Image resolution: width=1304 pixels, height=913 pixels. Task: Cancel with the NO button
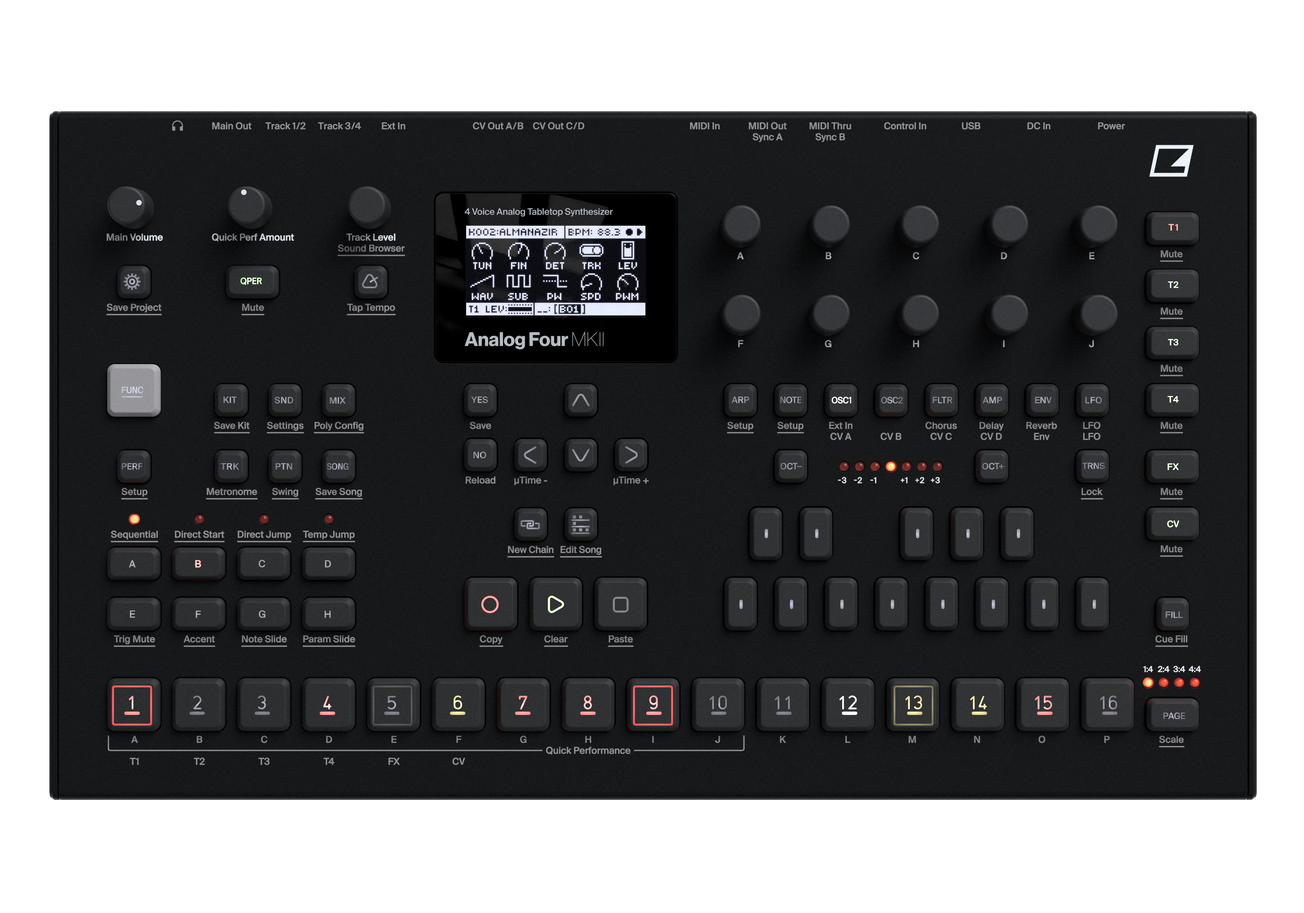pos(480,455)
